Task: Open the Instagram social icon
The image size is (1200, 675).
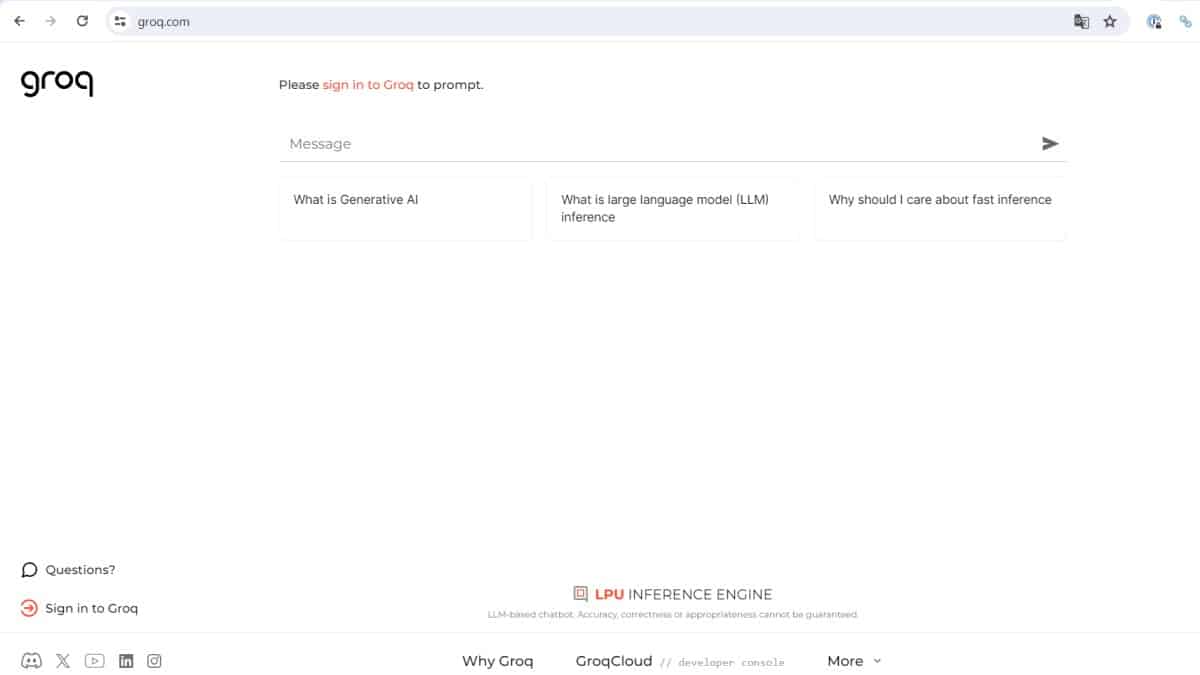Action: [x=154, y=661]
